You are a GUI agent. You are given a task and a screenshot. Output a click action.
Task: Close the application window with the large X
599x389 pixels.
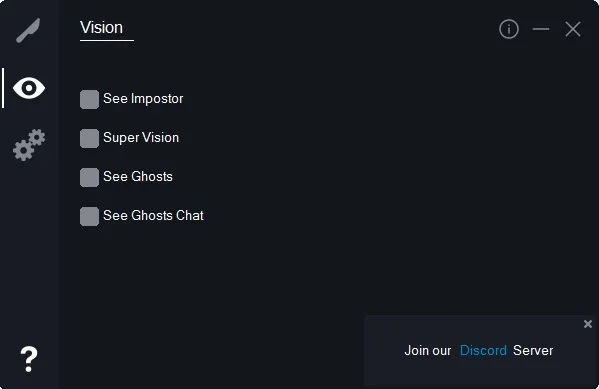pyautogui.click(x=573, y=29)
